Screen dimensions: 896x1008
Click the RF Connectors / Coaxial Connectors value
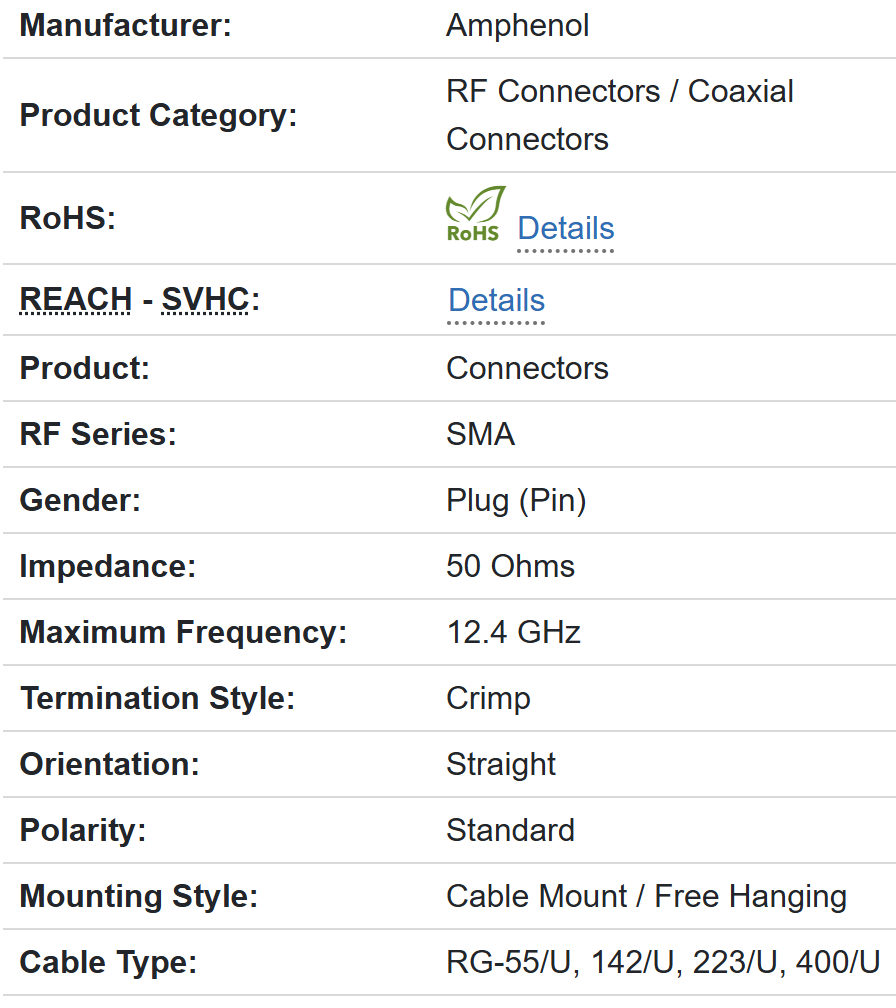619,114
